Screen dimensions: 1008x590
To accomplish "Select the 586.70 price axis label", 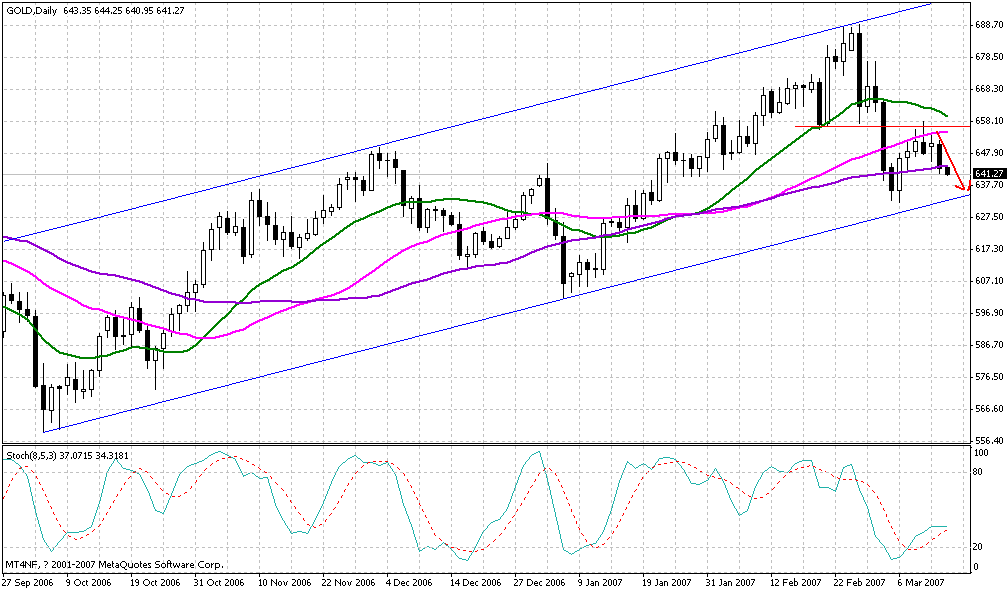I will pyautogui.click(x=989, y=345).
